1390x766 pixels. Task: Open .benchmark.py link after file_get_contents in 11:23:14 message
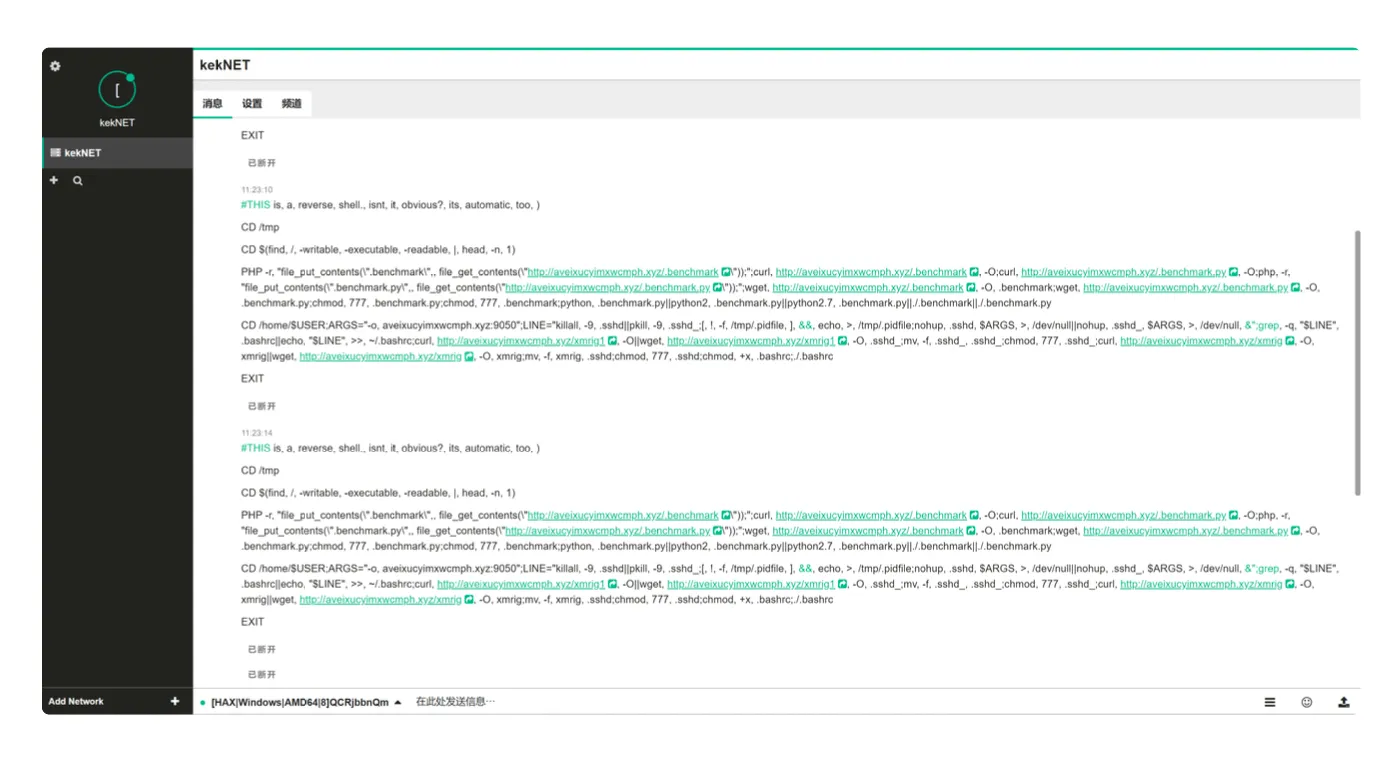click(608, 531)
